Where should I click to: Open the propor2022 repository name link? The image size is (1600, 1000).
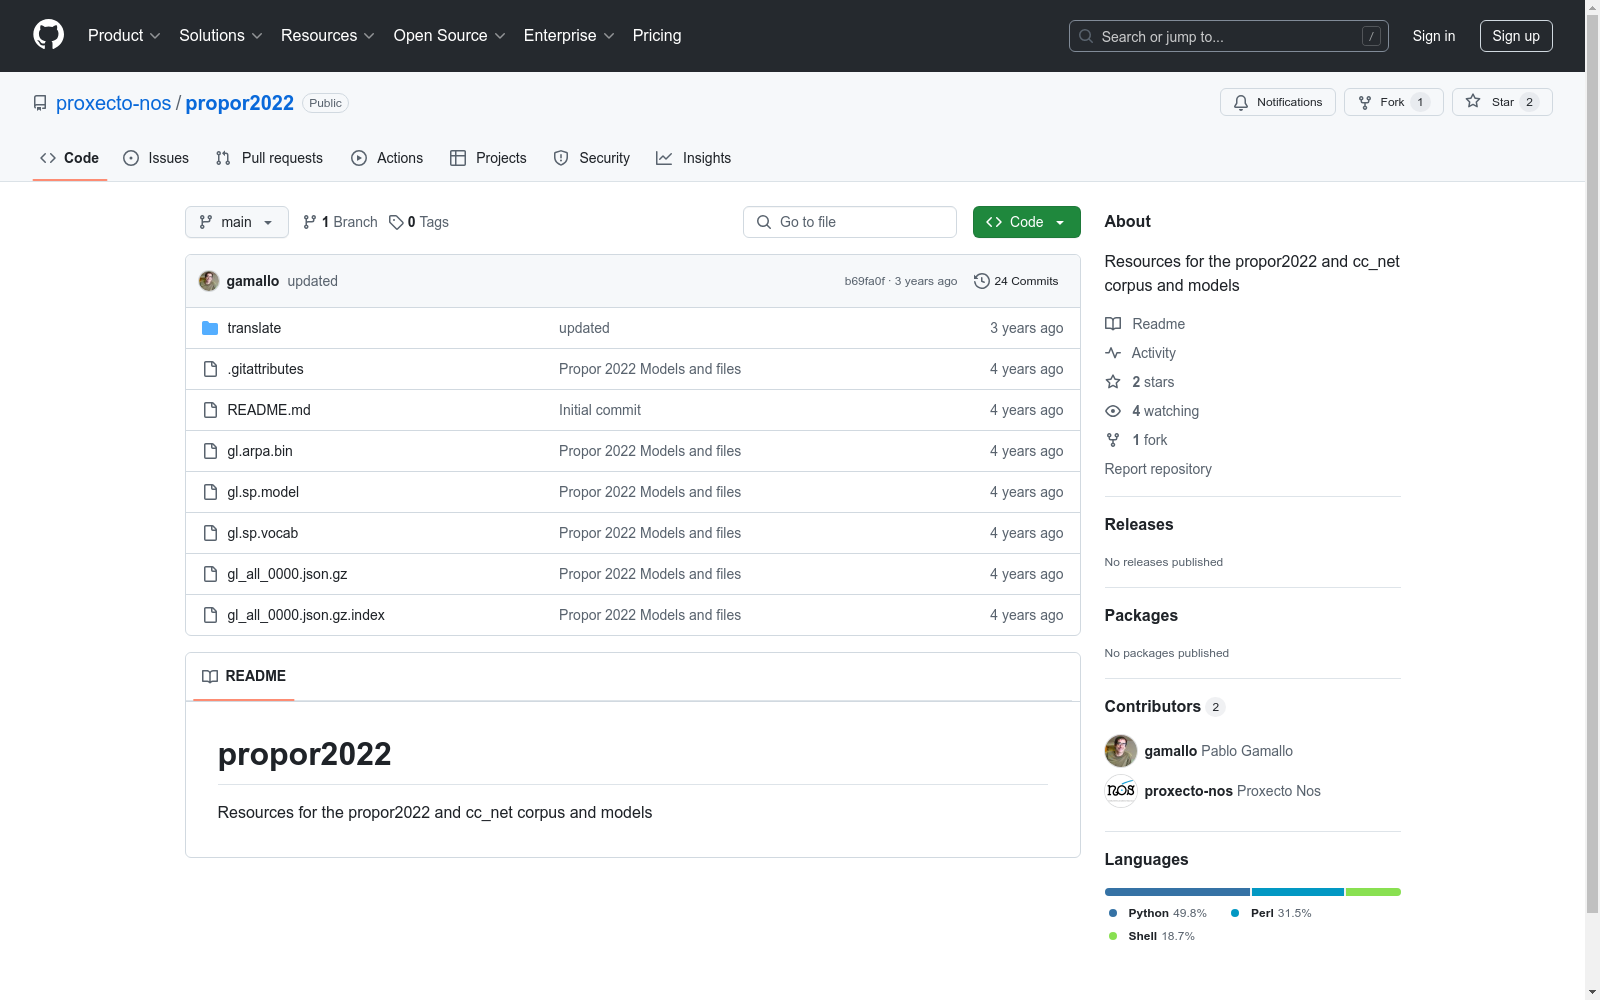[240, 103]
